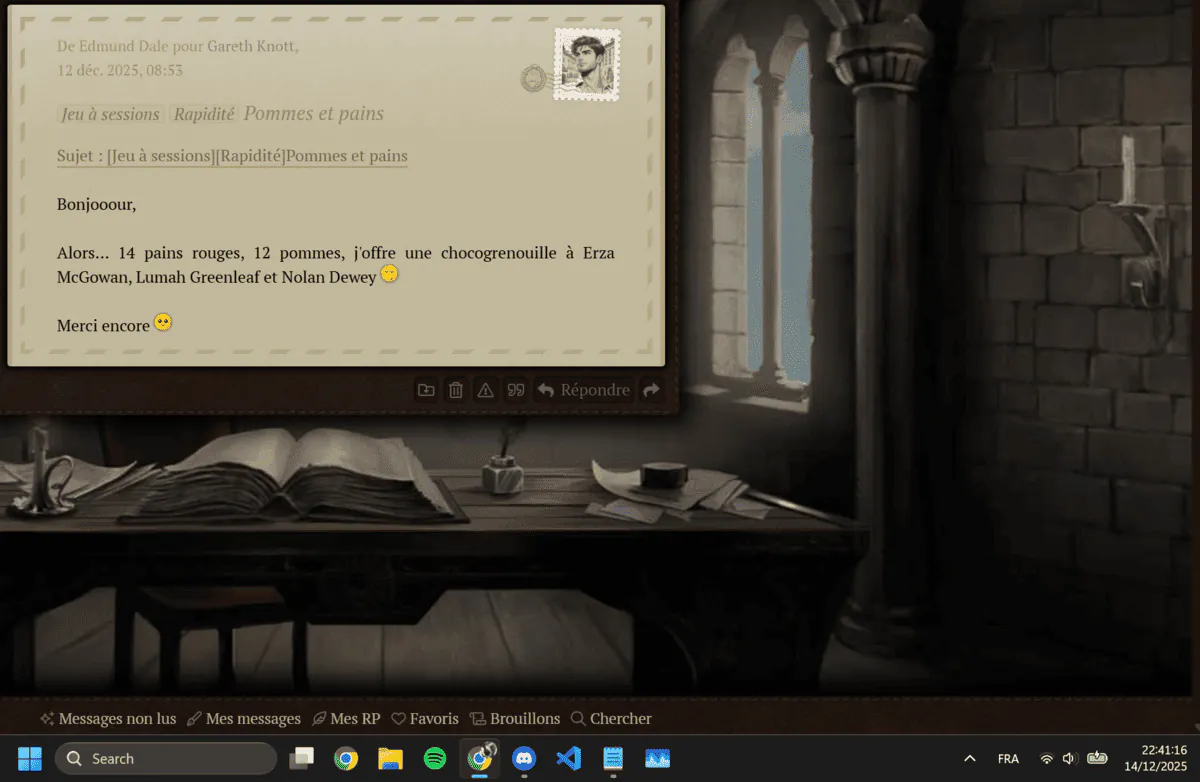Open the Favoris section

pyautogui.click(x=425, y=719)
